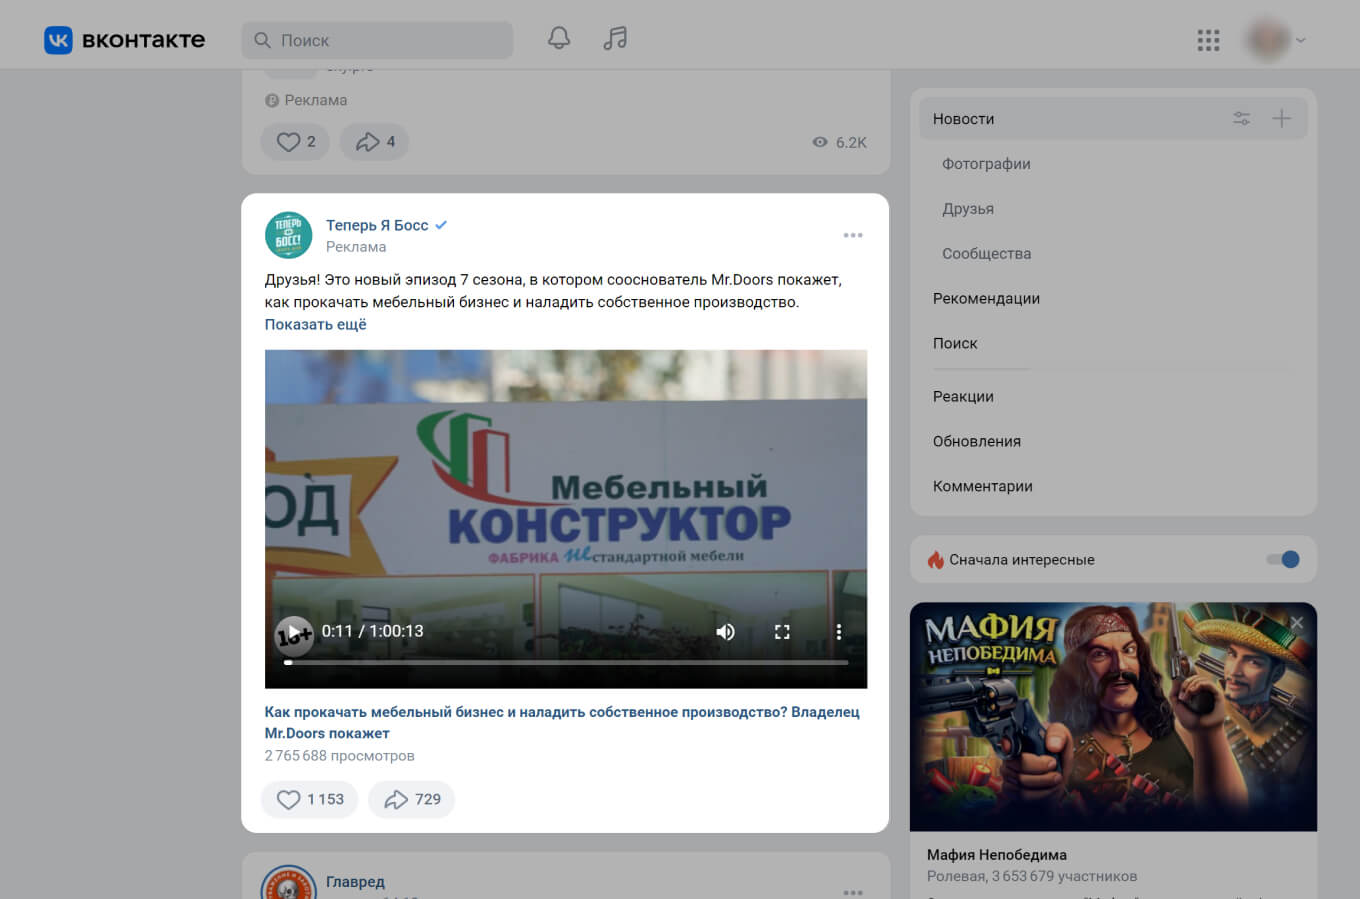The width and height of the screenshot is (1360, 899).
Task: Click the Поиск search field
Action: (377, 40)
